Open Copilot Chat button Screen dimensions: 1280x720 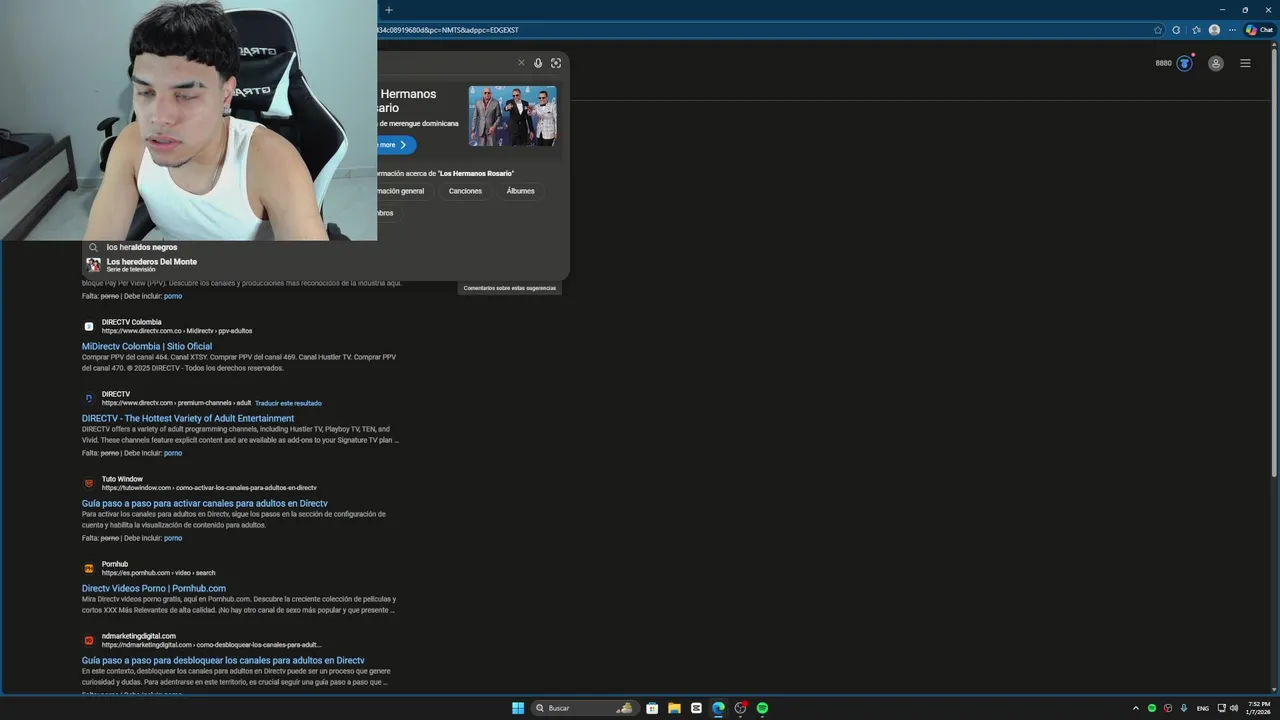click(x=1259, y=30)
